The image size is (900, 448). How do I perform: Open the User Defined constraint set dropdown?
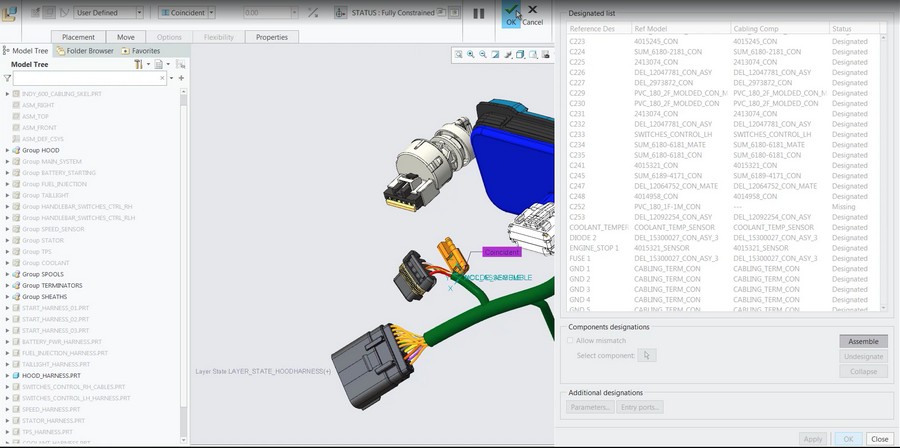coord(108,13)
